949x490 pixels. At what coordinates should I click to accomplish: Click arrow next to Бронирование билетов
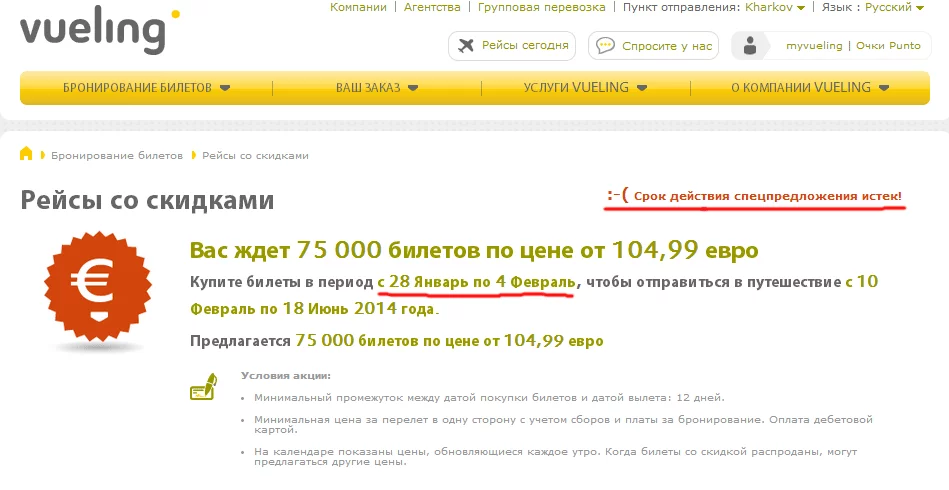225,88
